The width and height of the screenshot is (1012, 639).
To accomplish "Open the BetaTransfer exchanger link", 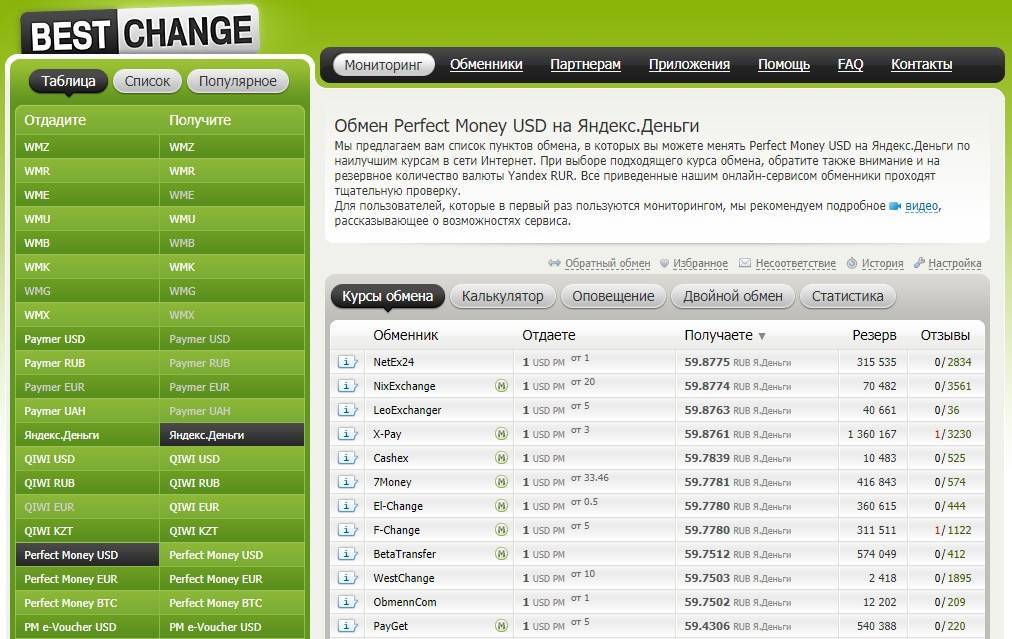I will point(404,554).
